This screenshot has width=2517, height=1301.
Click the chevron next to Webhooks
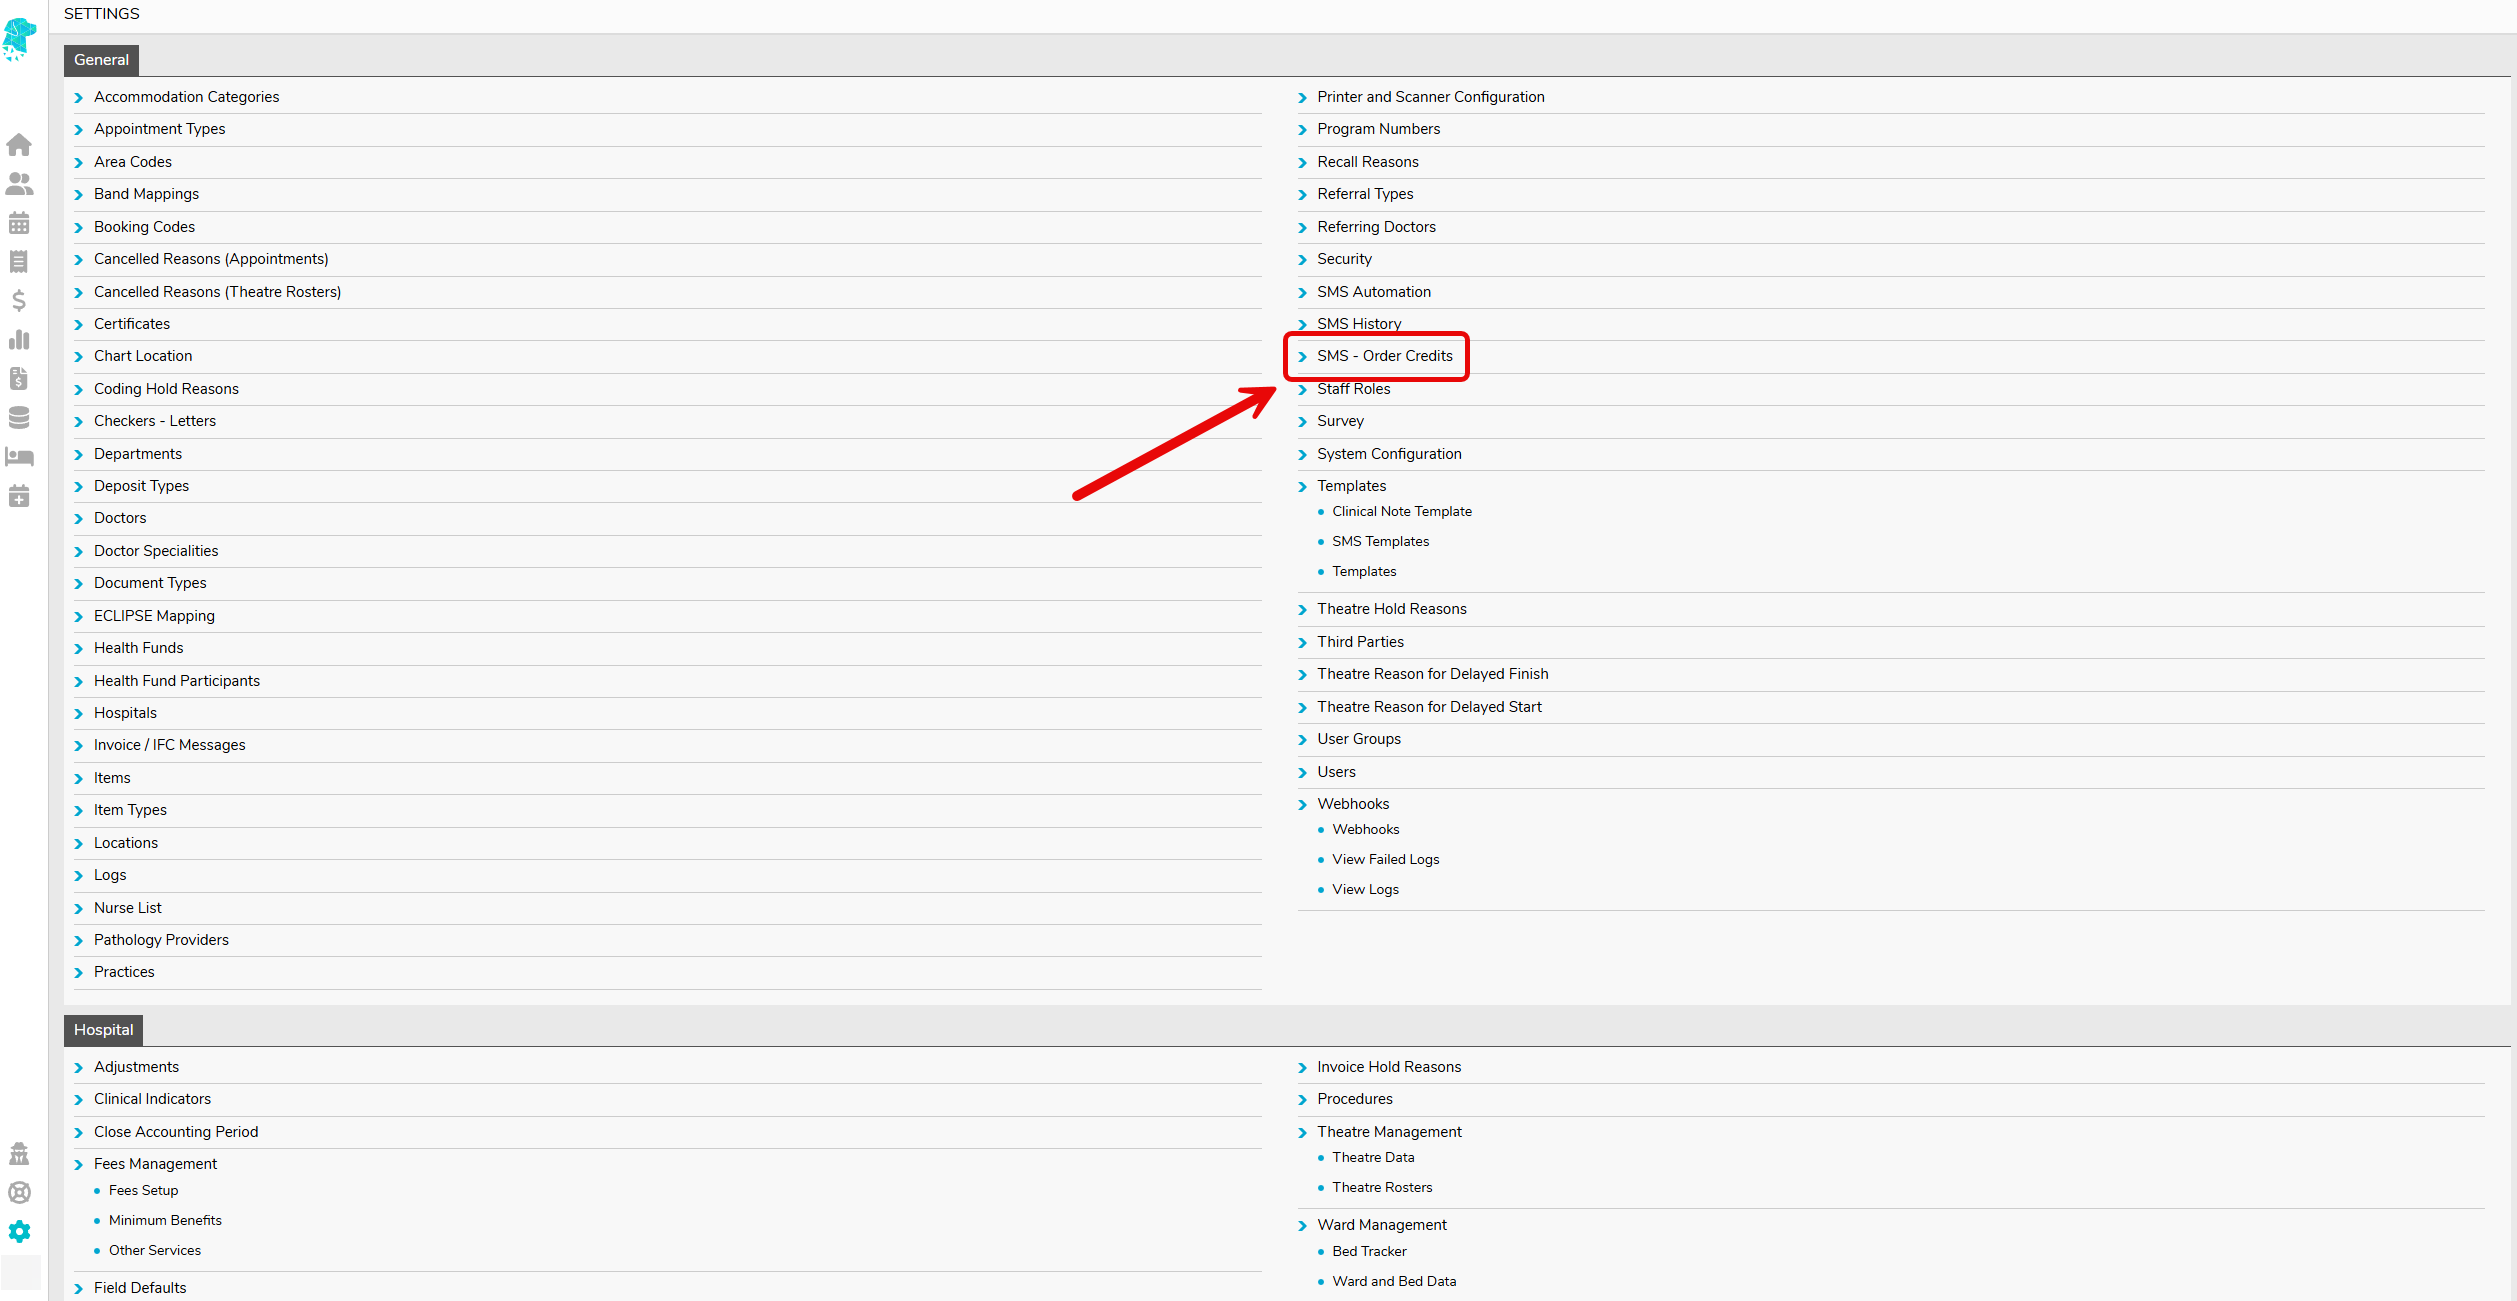(1302, 805)
